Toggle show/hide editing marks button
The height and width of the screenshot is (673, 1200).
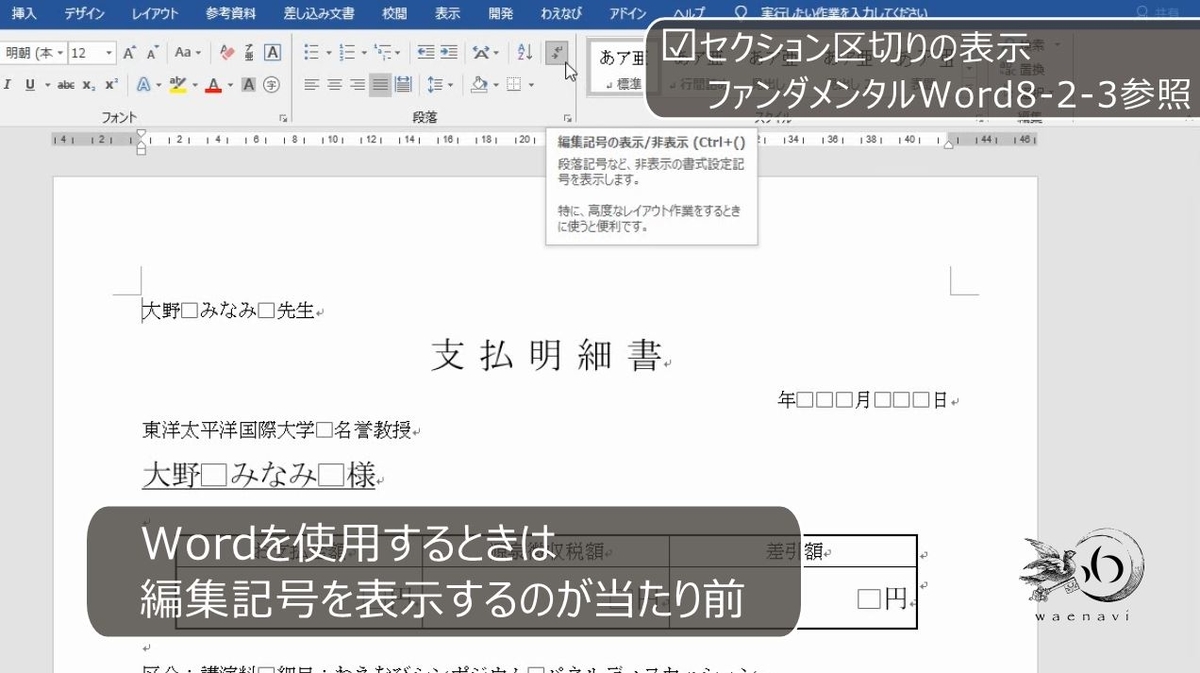click(x=557, y=52)
